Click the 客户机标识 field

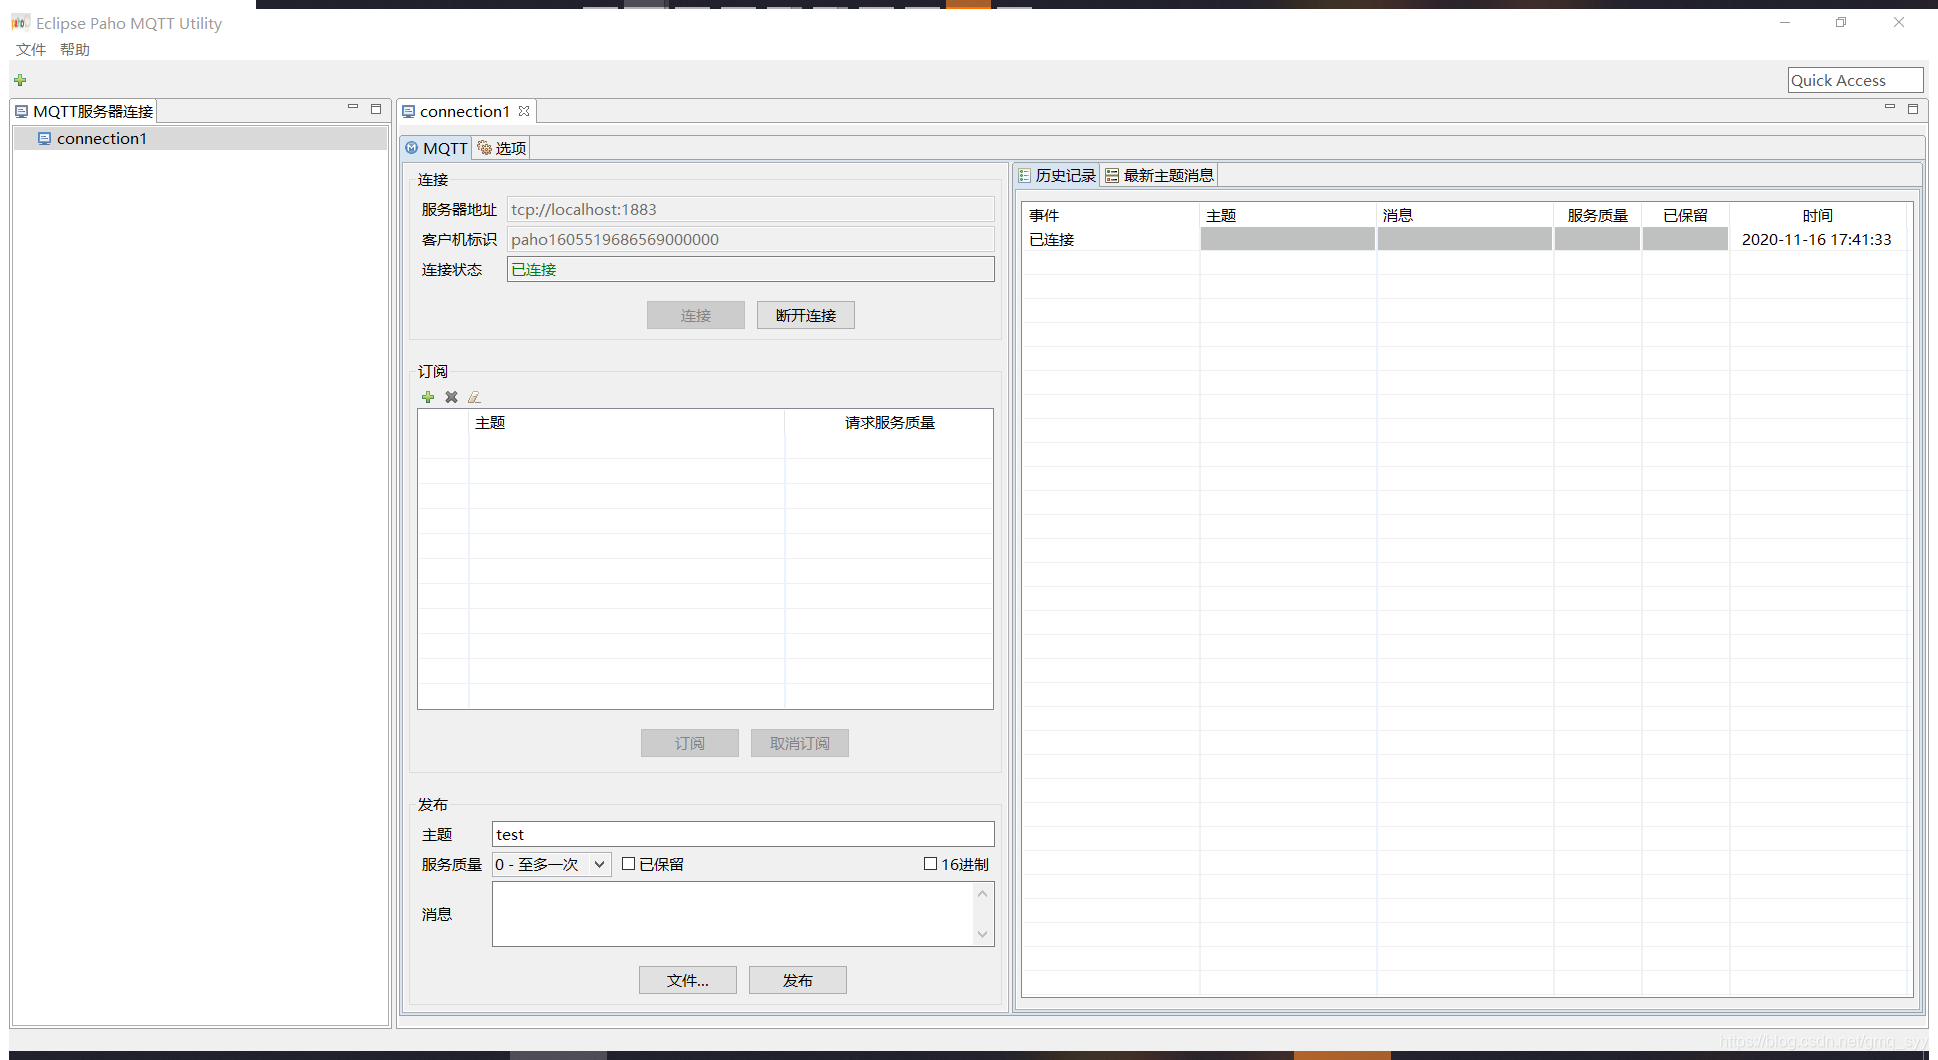[x=751, y=239]
